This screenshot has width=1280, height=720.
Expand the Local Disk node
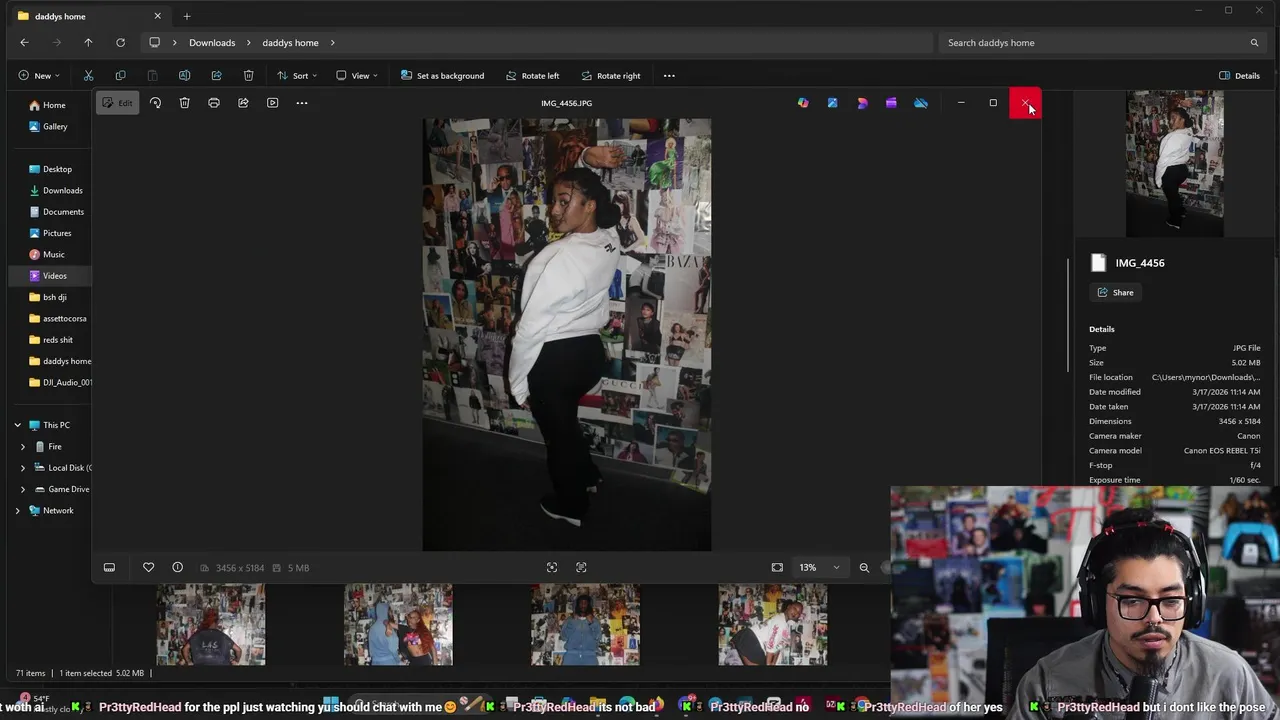(x=23, y=468)
